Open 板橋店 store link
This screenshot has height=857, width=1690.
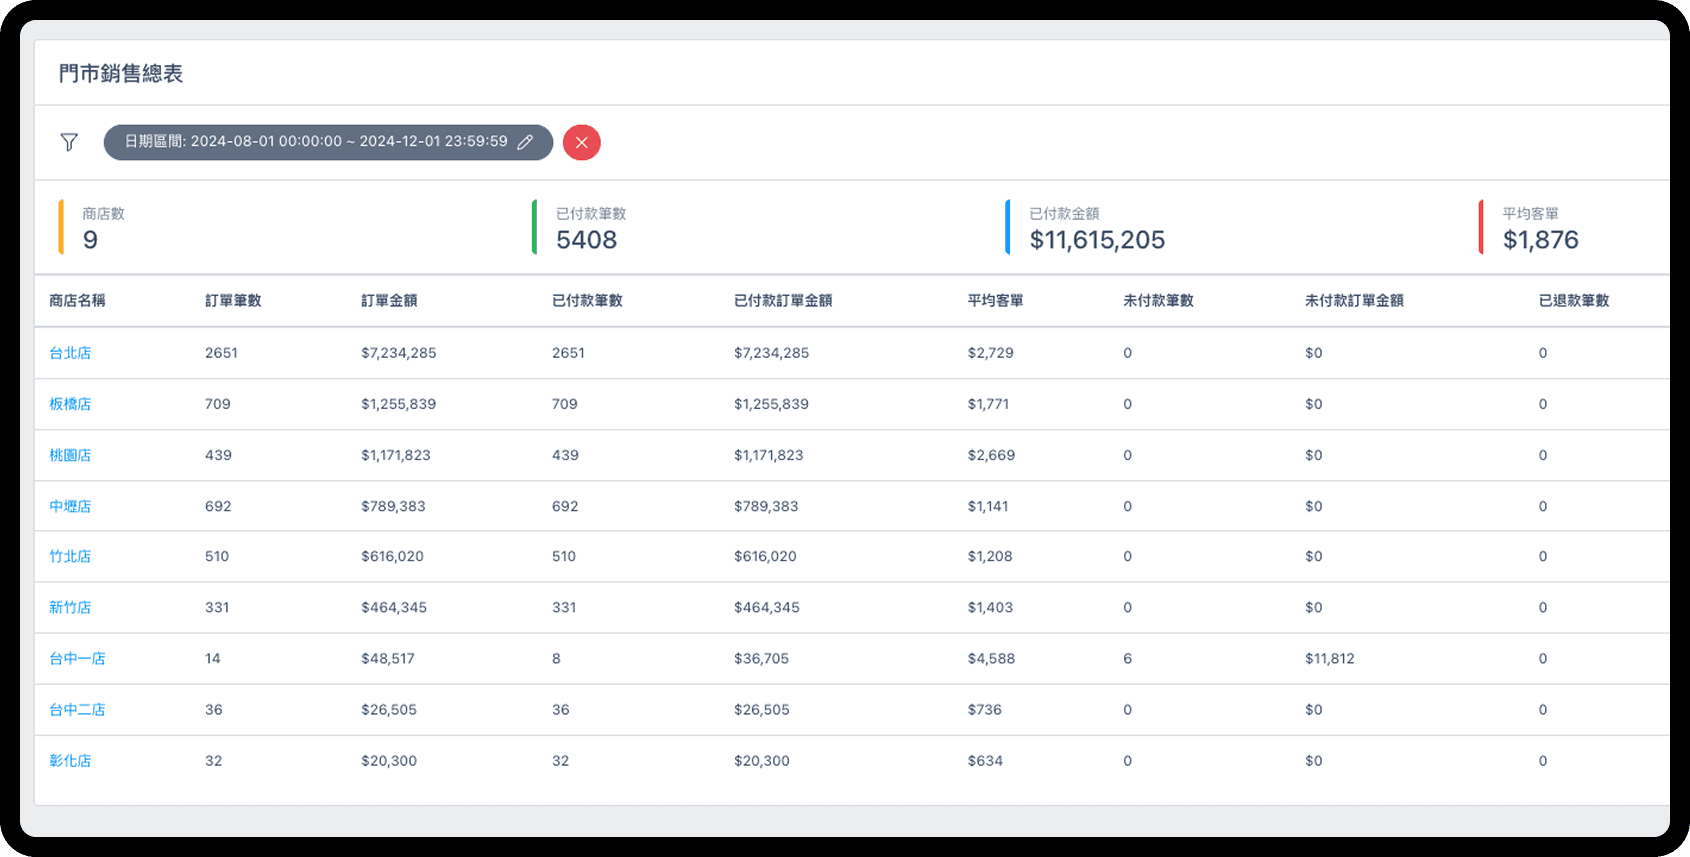pos(70,404)
